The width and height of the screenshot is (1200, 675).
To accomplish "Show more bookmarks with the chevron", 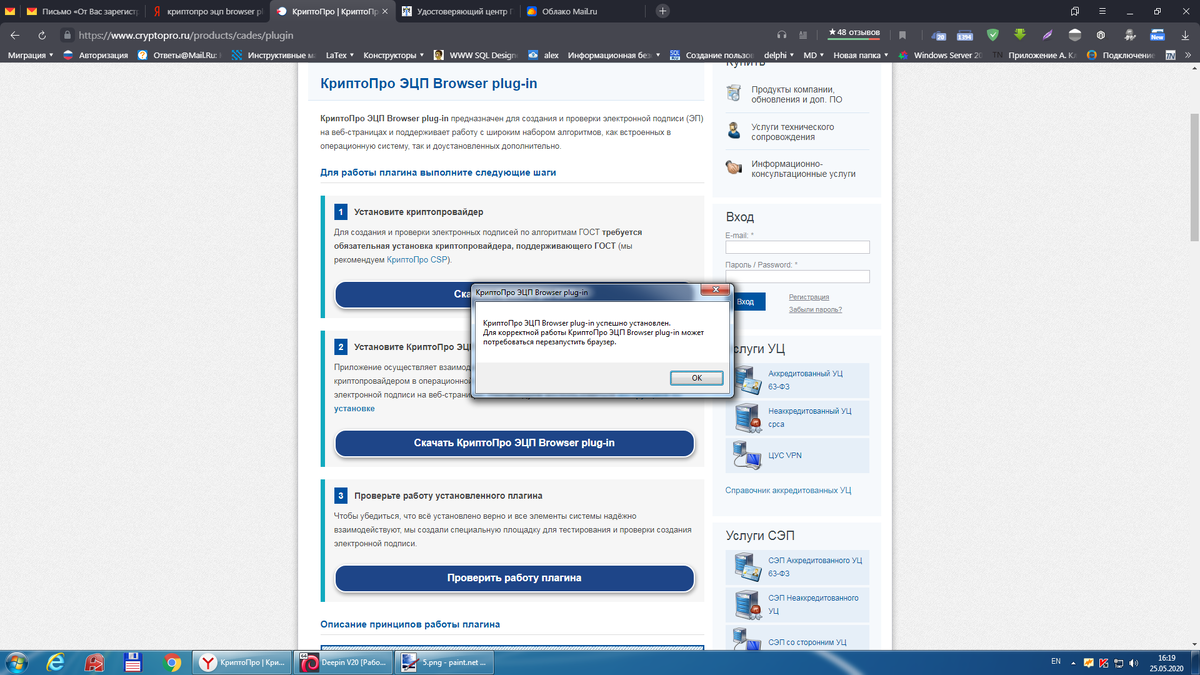I will tap(1189, 55).
